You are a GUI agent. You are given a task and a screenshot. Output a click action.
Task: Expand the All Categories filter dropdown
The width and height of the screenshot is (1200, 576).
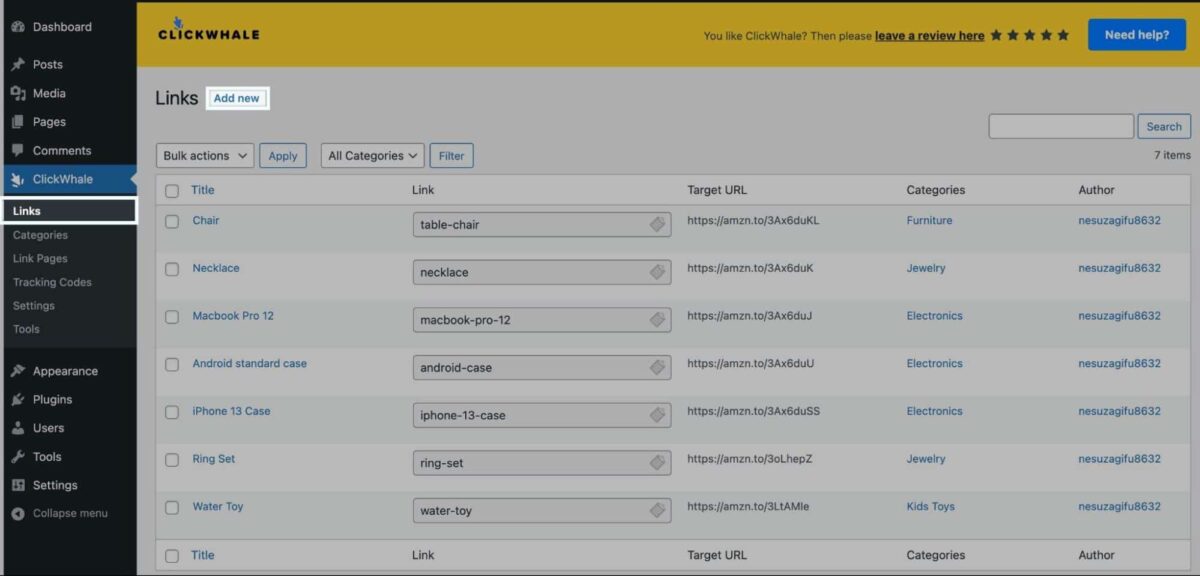(x=372, y=156)
